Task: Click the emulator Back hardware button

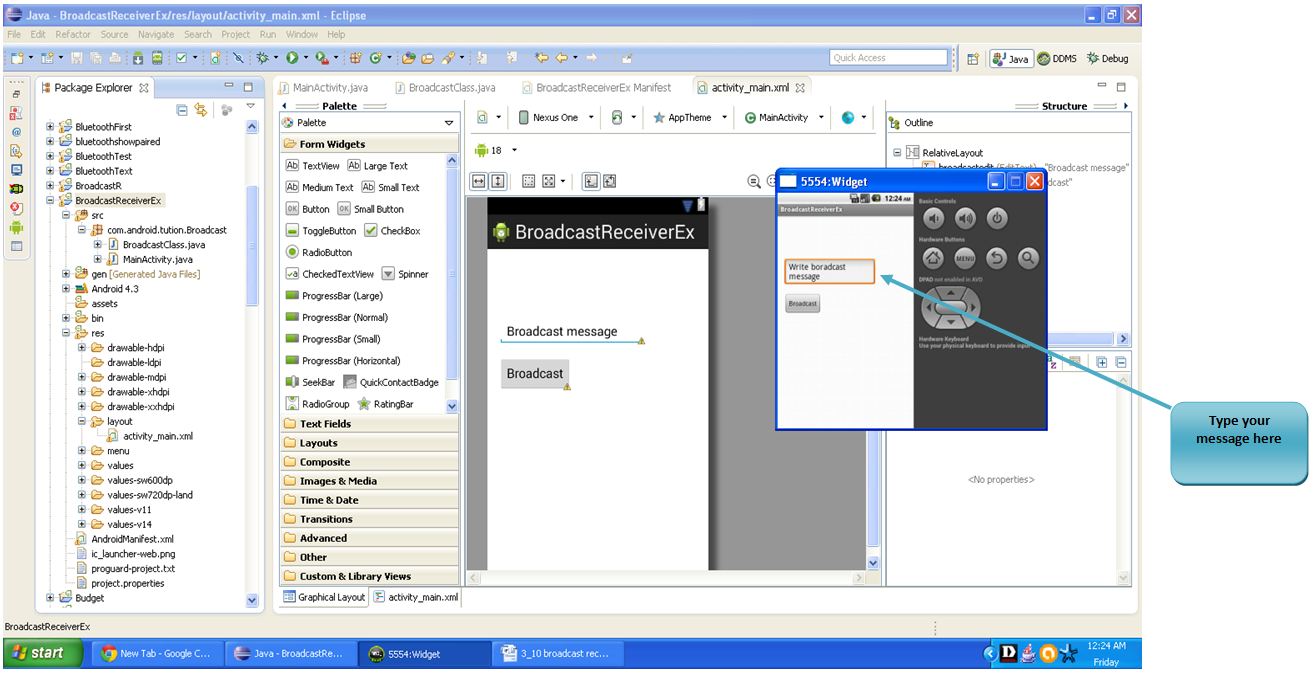Action: [996, 258]
